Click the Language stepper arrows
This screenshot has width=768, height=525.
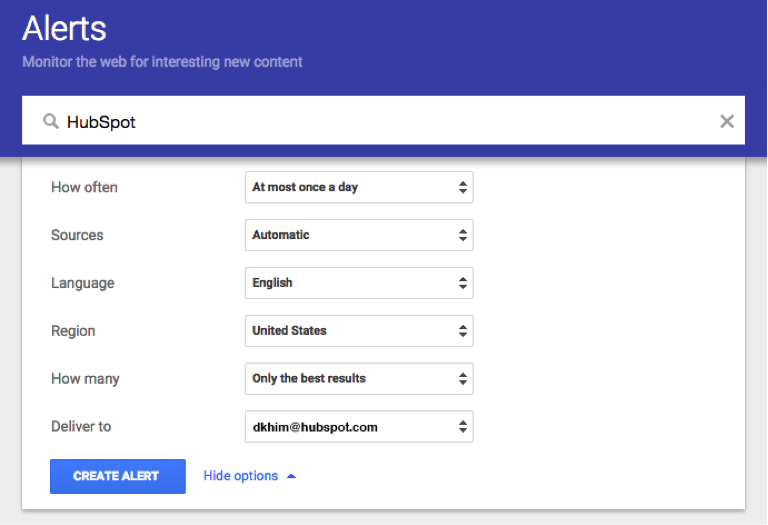tap(462, 283)
